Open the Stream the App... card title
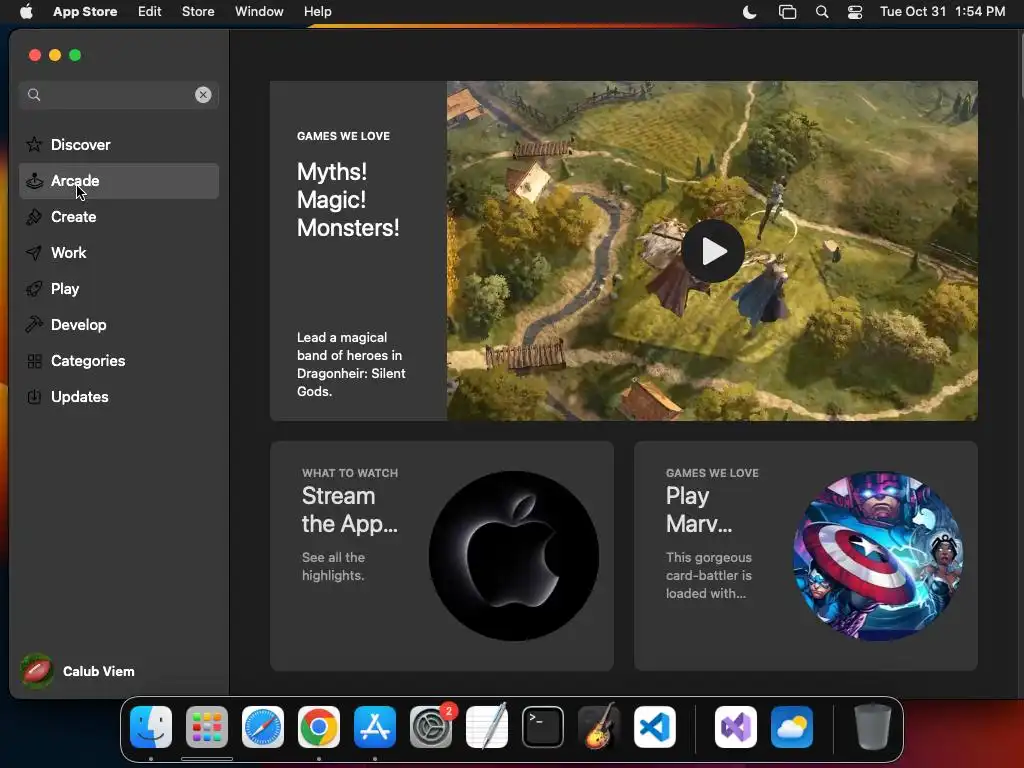 349,509
